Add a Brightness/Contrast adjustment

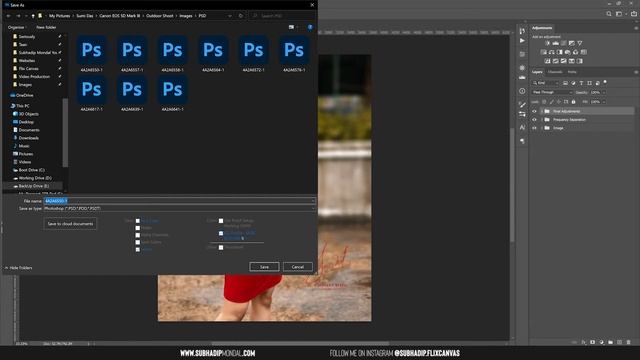tap(547, 43)
